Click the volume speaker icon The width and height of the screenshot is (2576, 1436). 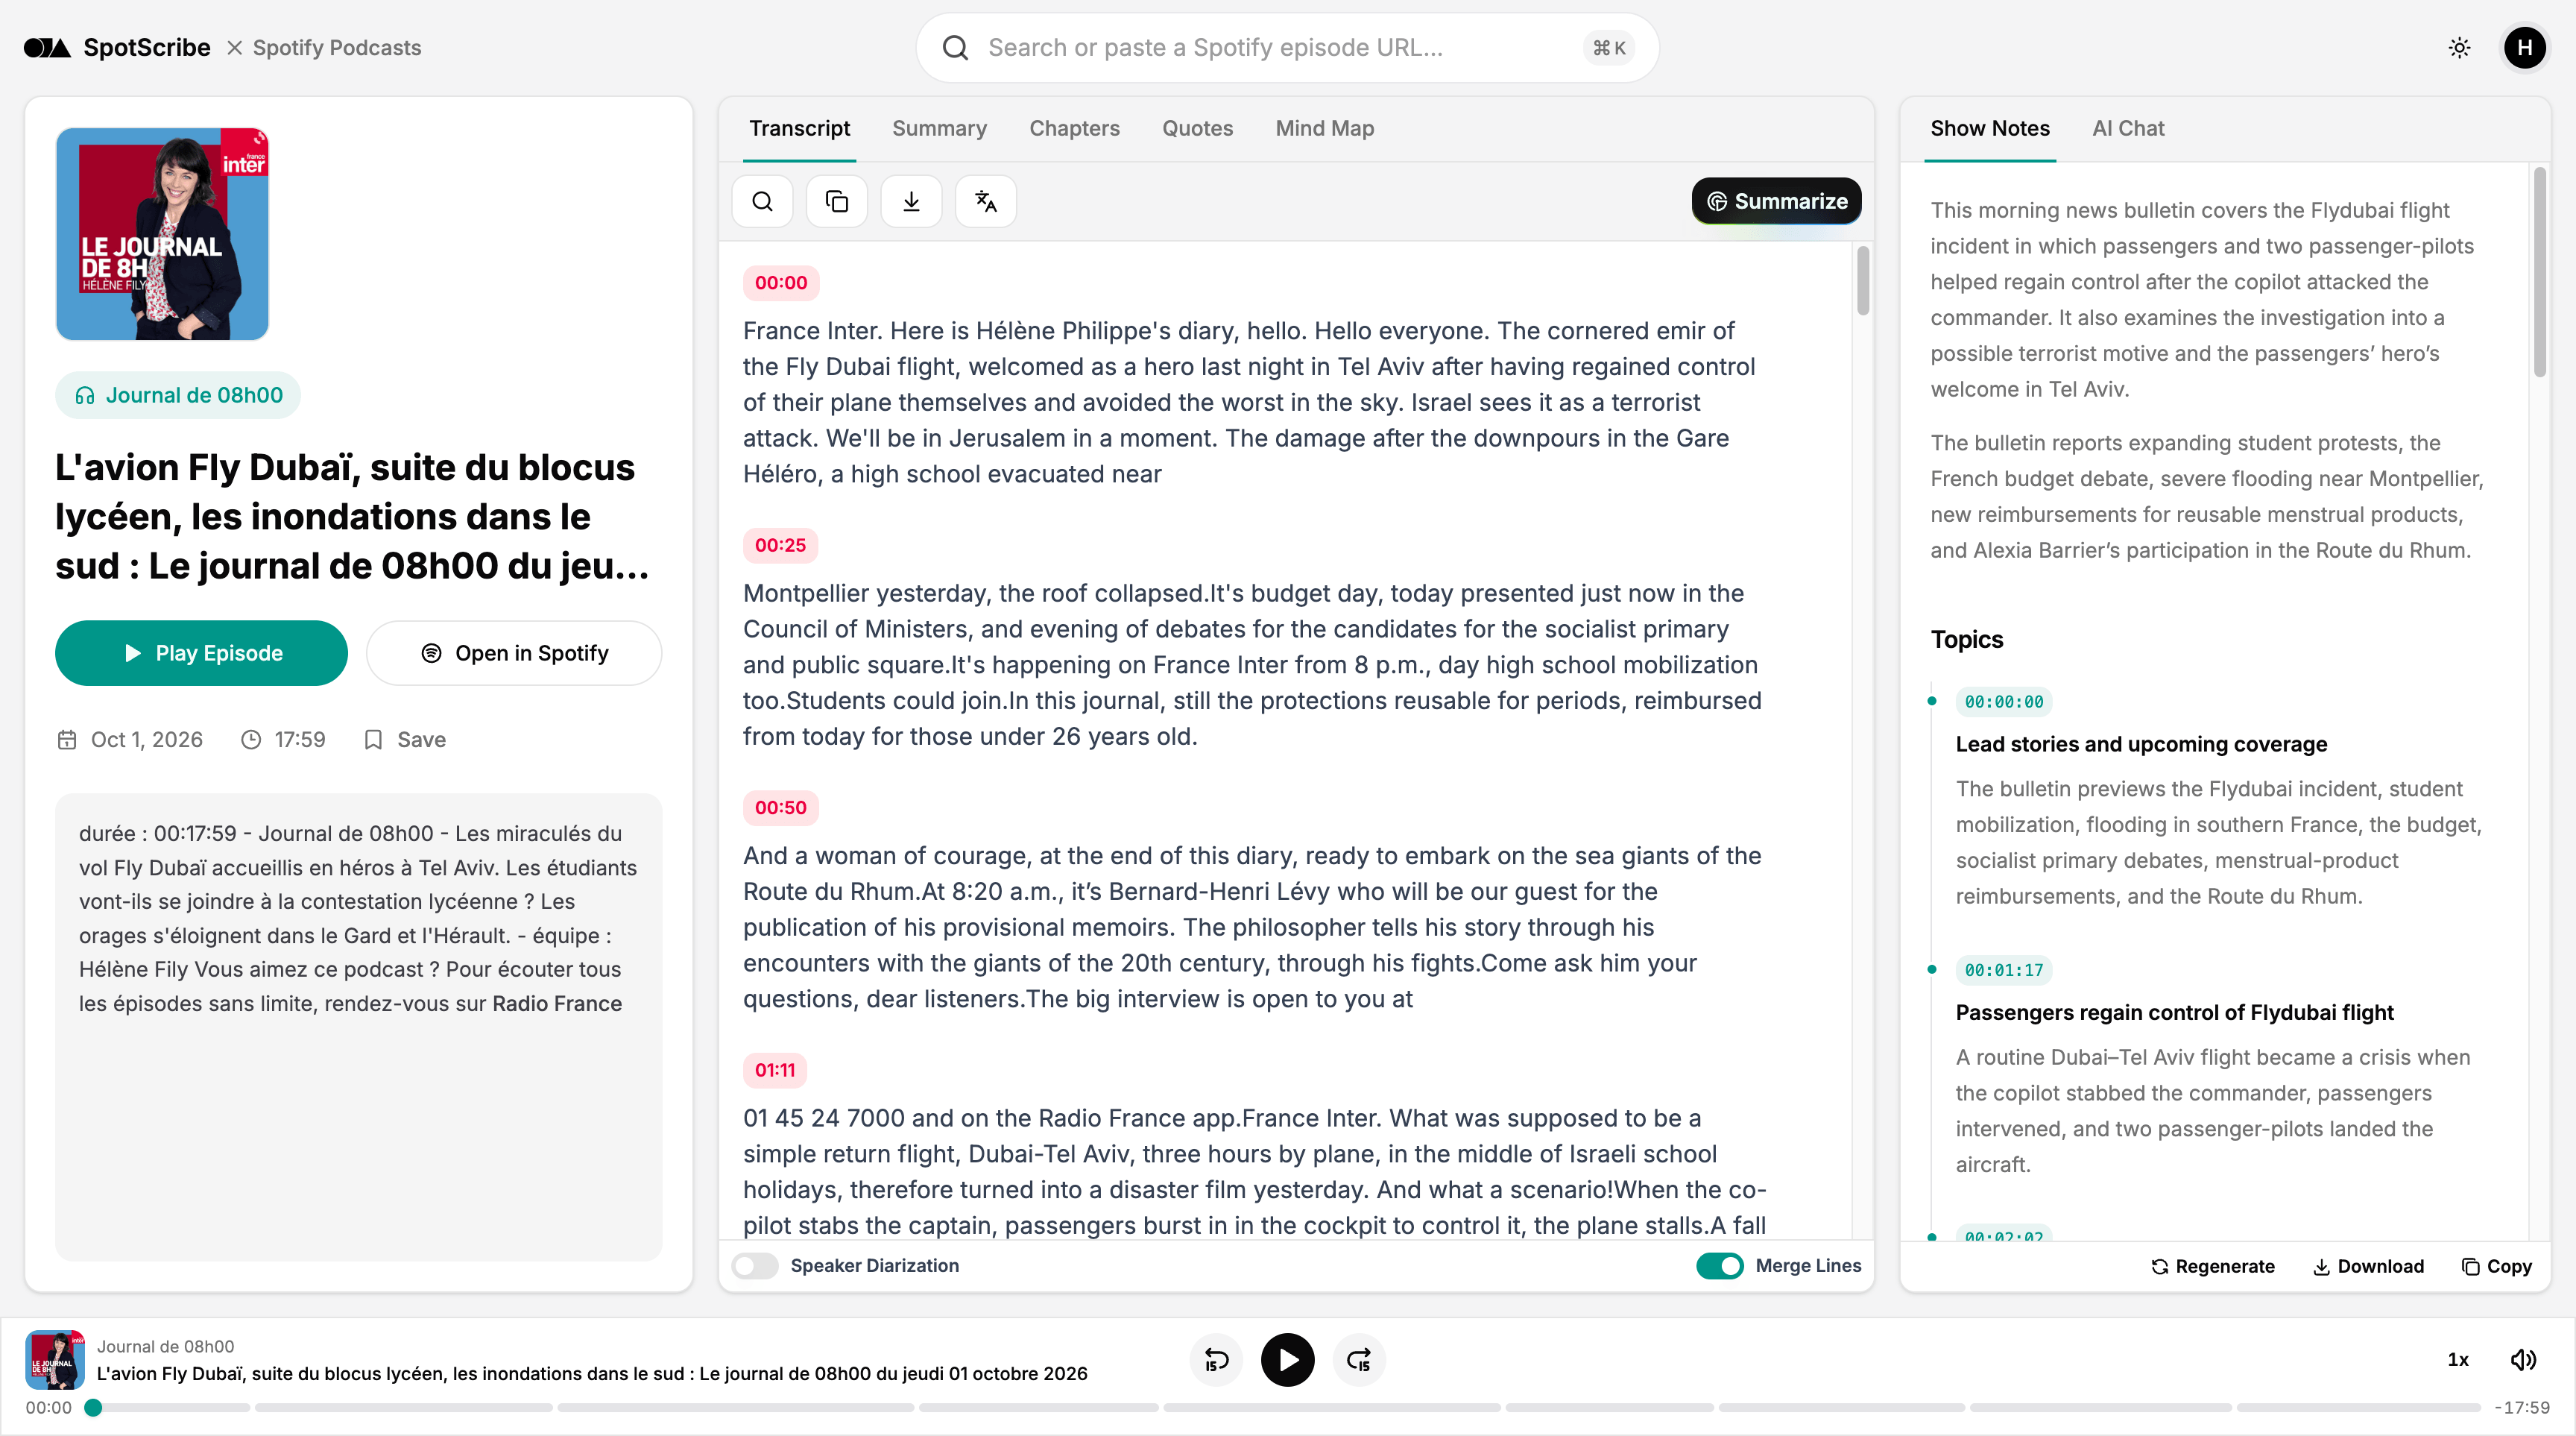(x=2523, y=1360)
